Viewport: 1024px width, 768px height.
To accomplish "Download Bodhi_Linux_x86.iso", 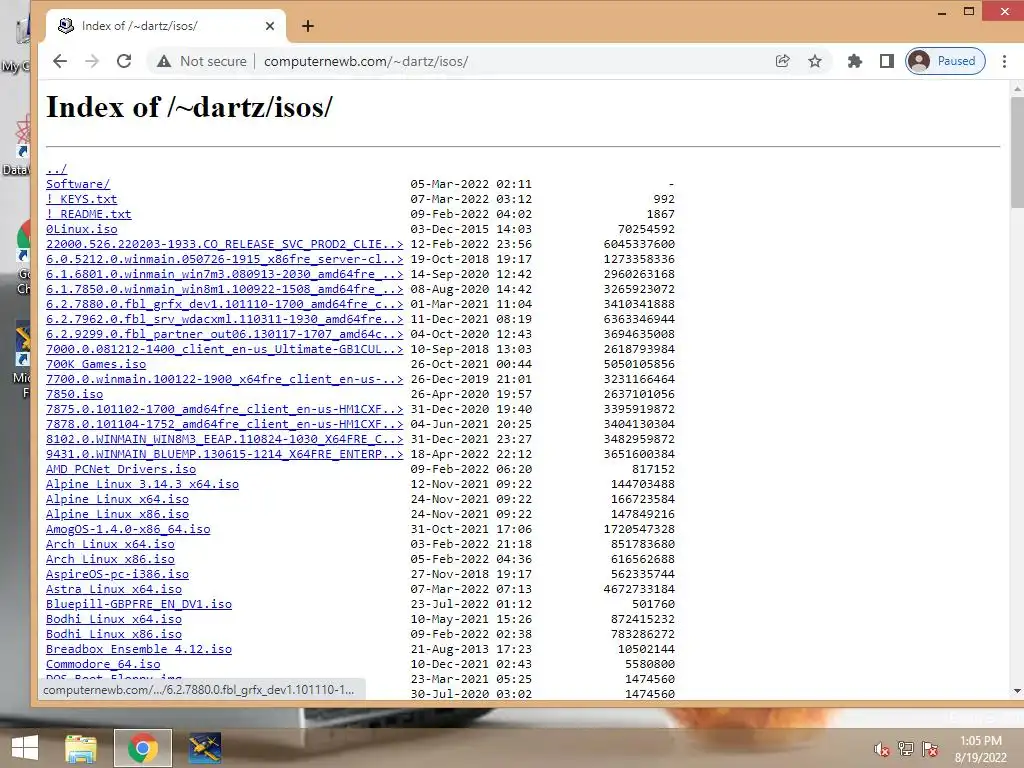I will pos(114,635).
